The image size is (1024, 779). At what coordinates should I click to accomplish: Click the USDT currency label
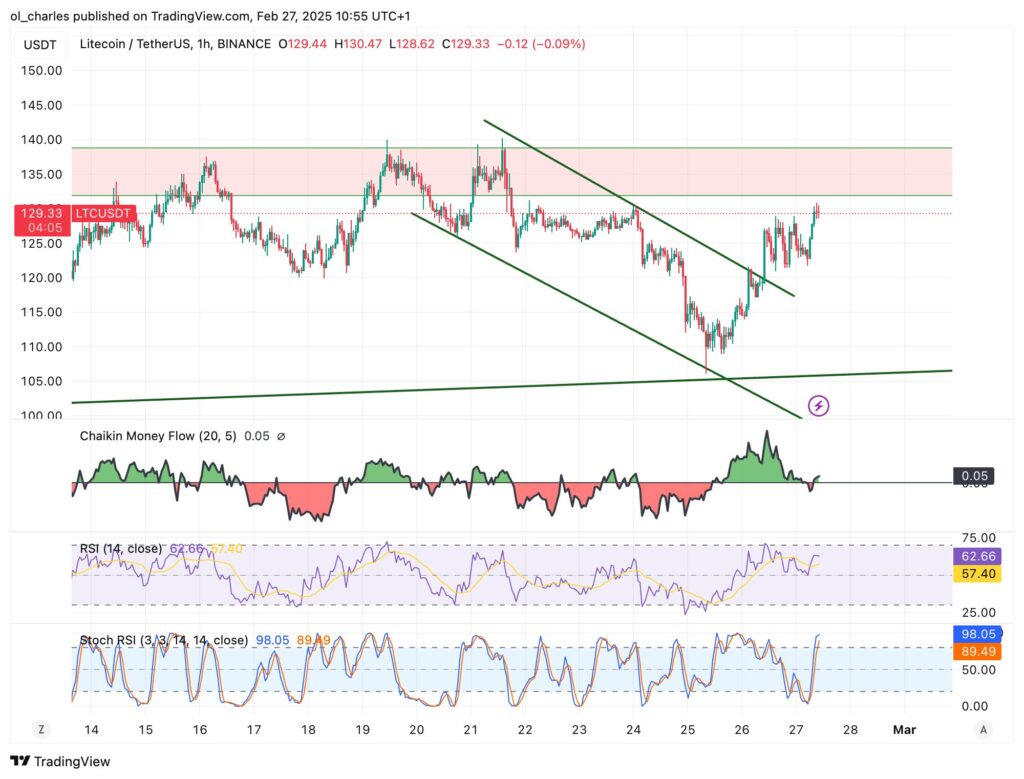pyautogui.click(x=41, y=44)
